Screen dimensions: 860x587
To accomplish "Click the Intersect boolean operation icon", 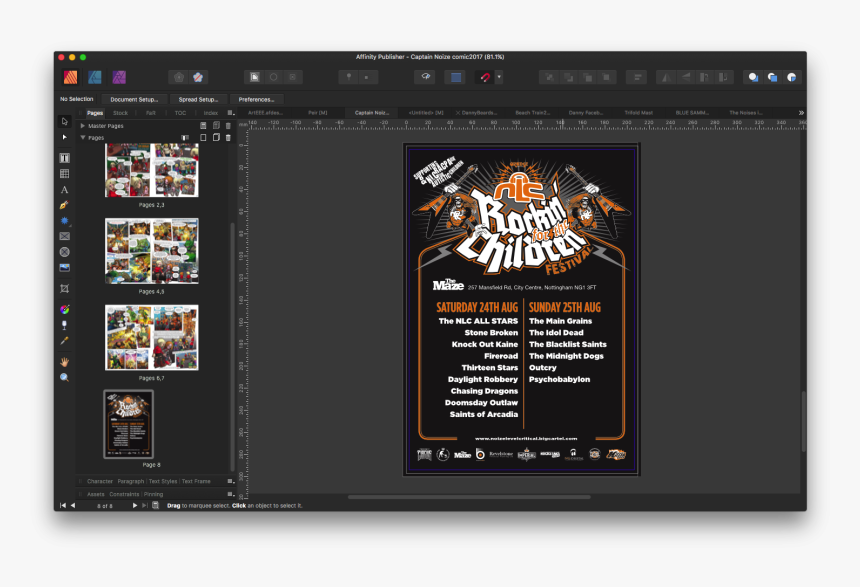I will click(791, 77).
